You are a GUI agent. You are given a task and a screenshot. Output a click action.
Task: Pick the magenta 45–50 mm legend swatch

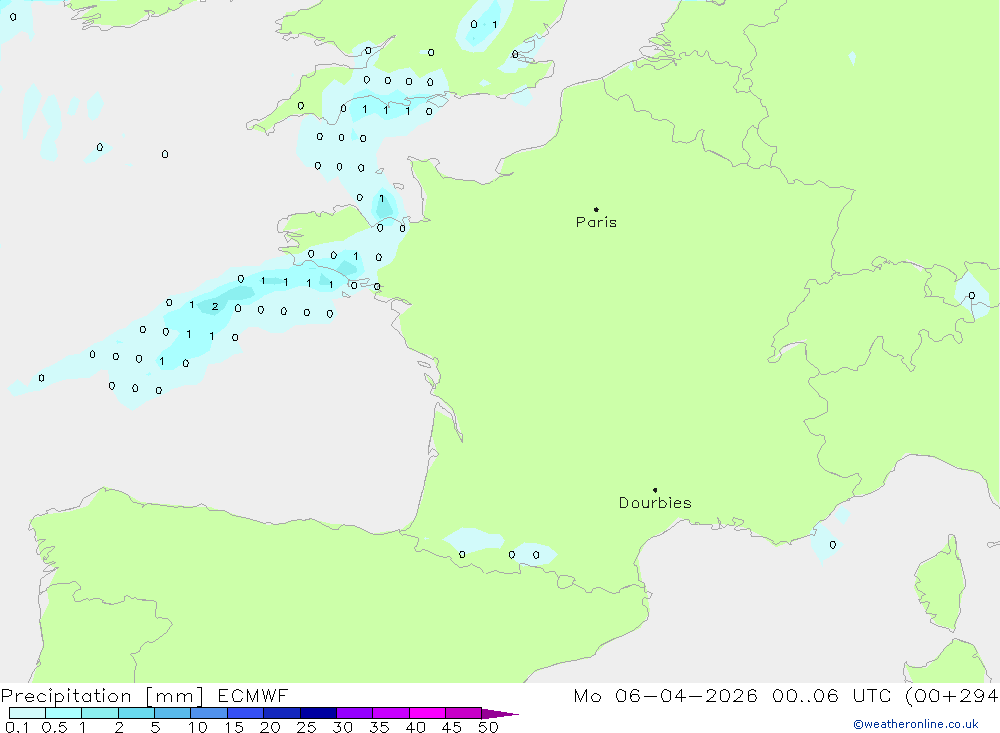click(x=462, y=713)
